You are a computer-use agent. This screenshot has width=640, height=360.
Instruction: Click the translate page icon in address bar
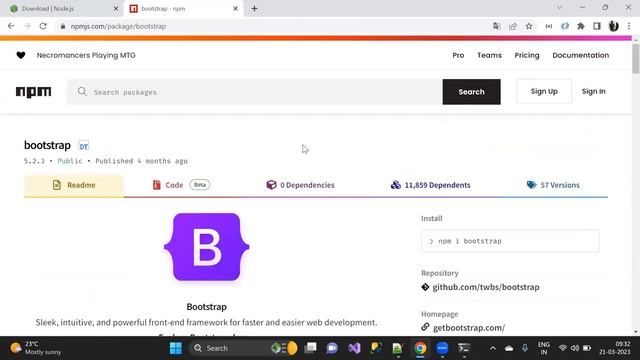tap(497, 26)
